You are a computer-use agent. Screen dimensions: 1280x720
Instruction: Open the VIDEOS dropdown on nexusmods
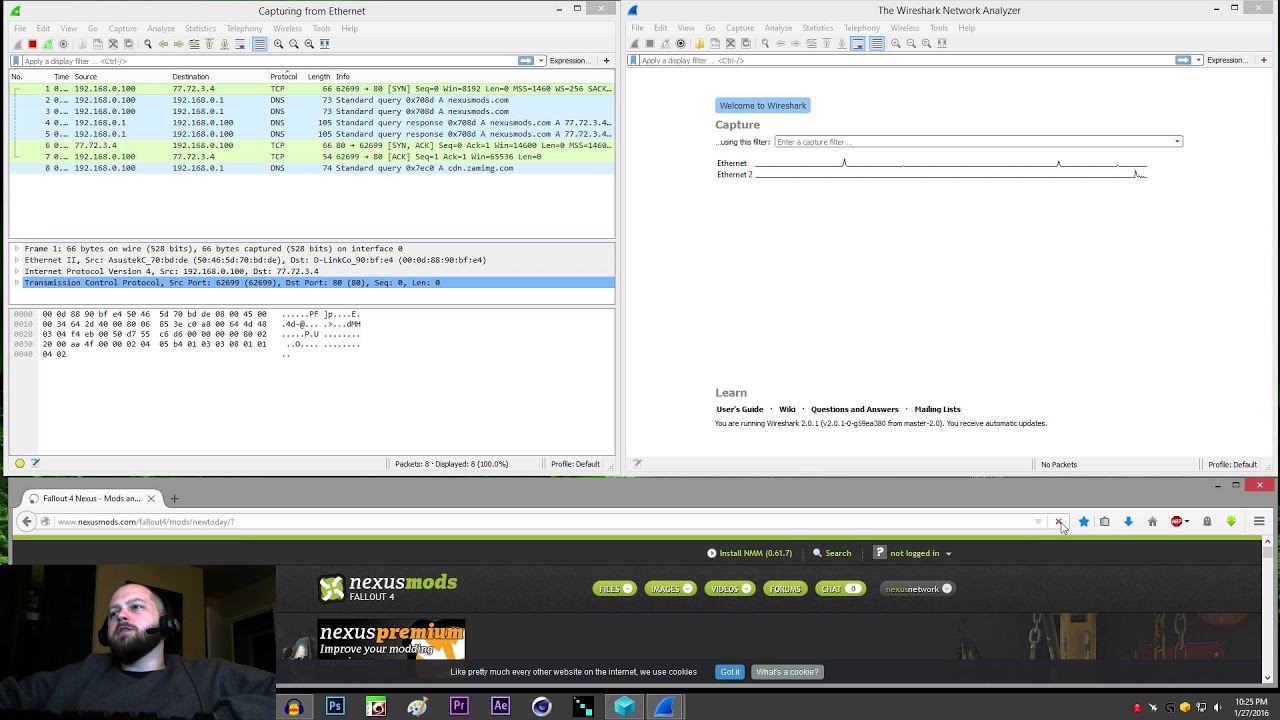click(730, 589)
